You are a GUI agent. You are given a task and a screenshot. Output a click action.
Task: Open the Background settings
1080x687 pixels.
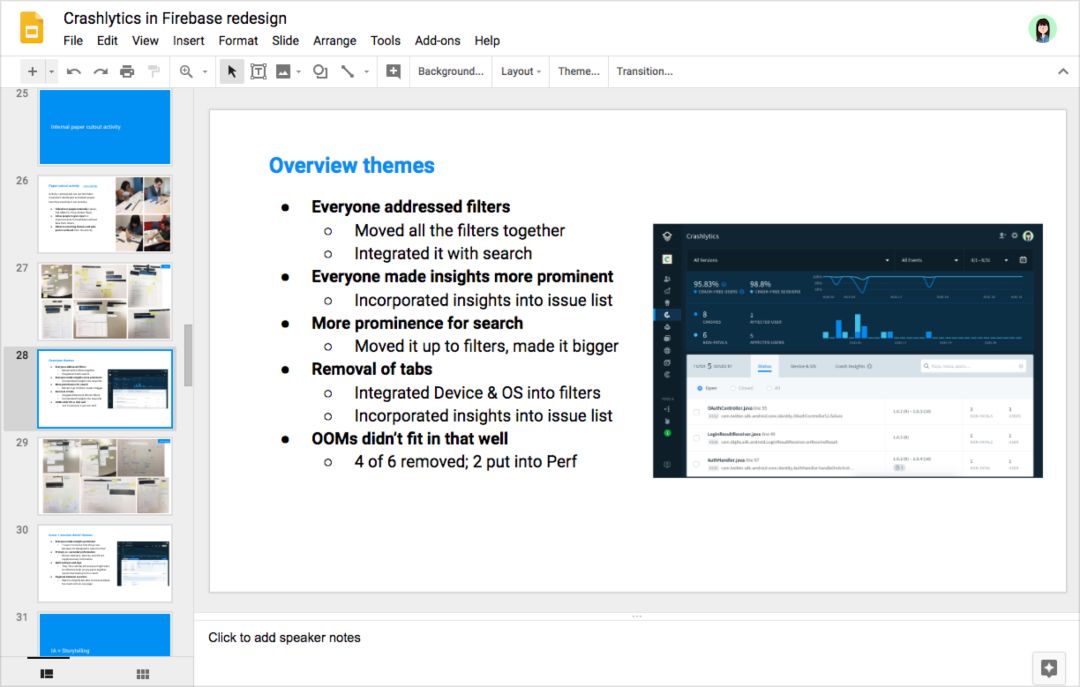pyautogui.click(x=450, y=71)
